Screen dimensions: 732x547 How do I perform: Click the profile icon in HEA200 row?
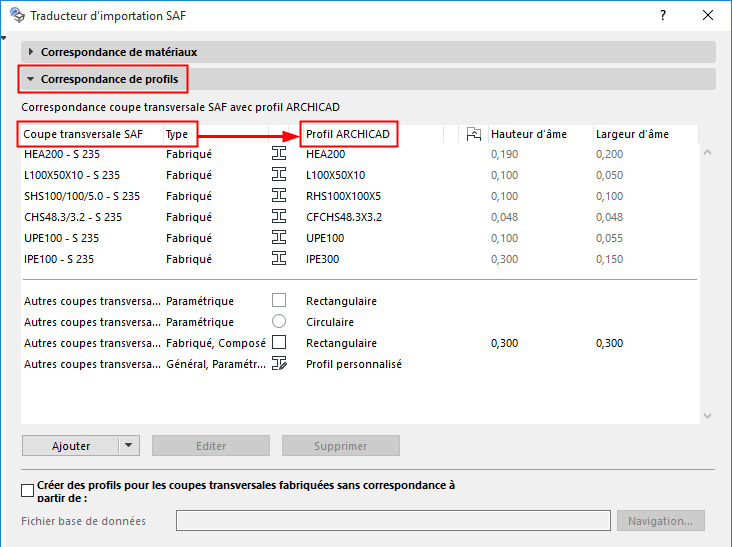point(279,154)
